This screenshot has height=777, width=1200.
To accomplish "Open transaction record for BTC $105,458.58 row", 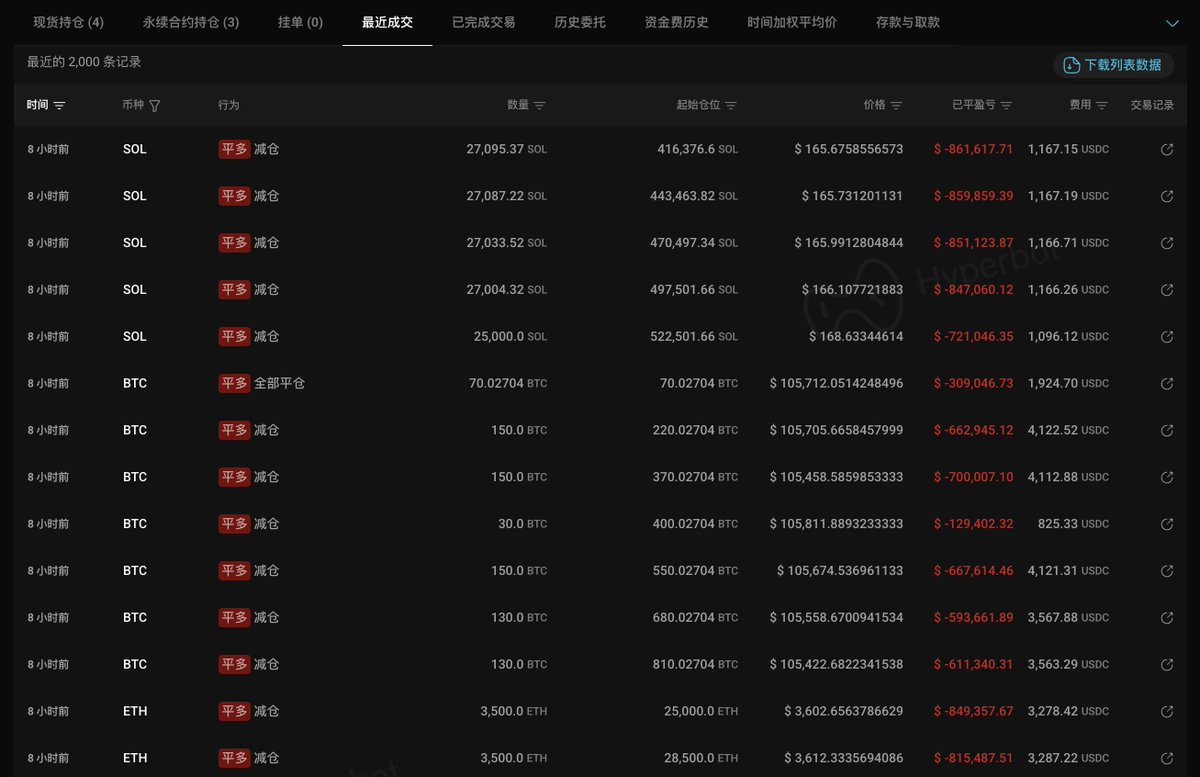I will (1166, 478).
